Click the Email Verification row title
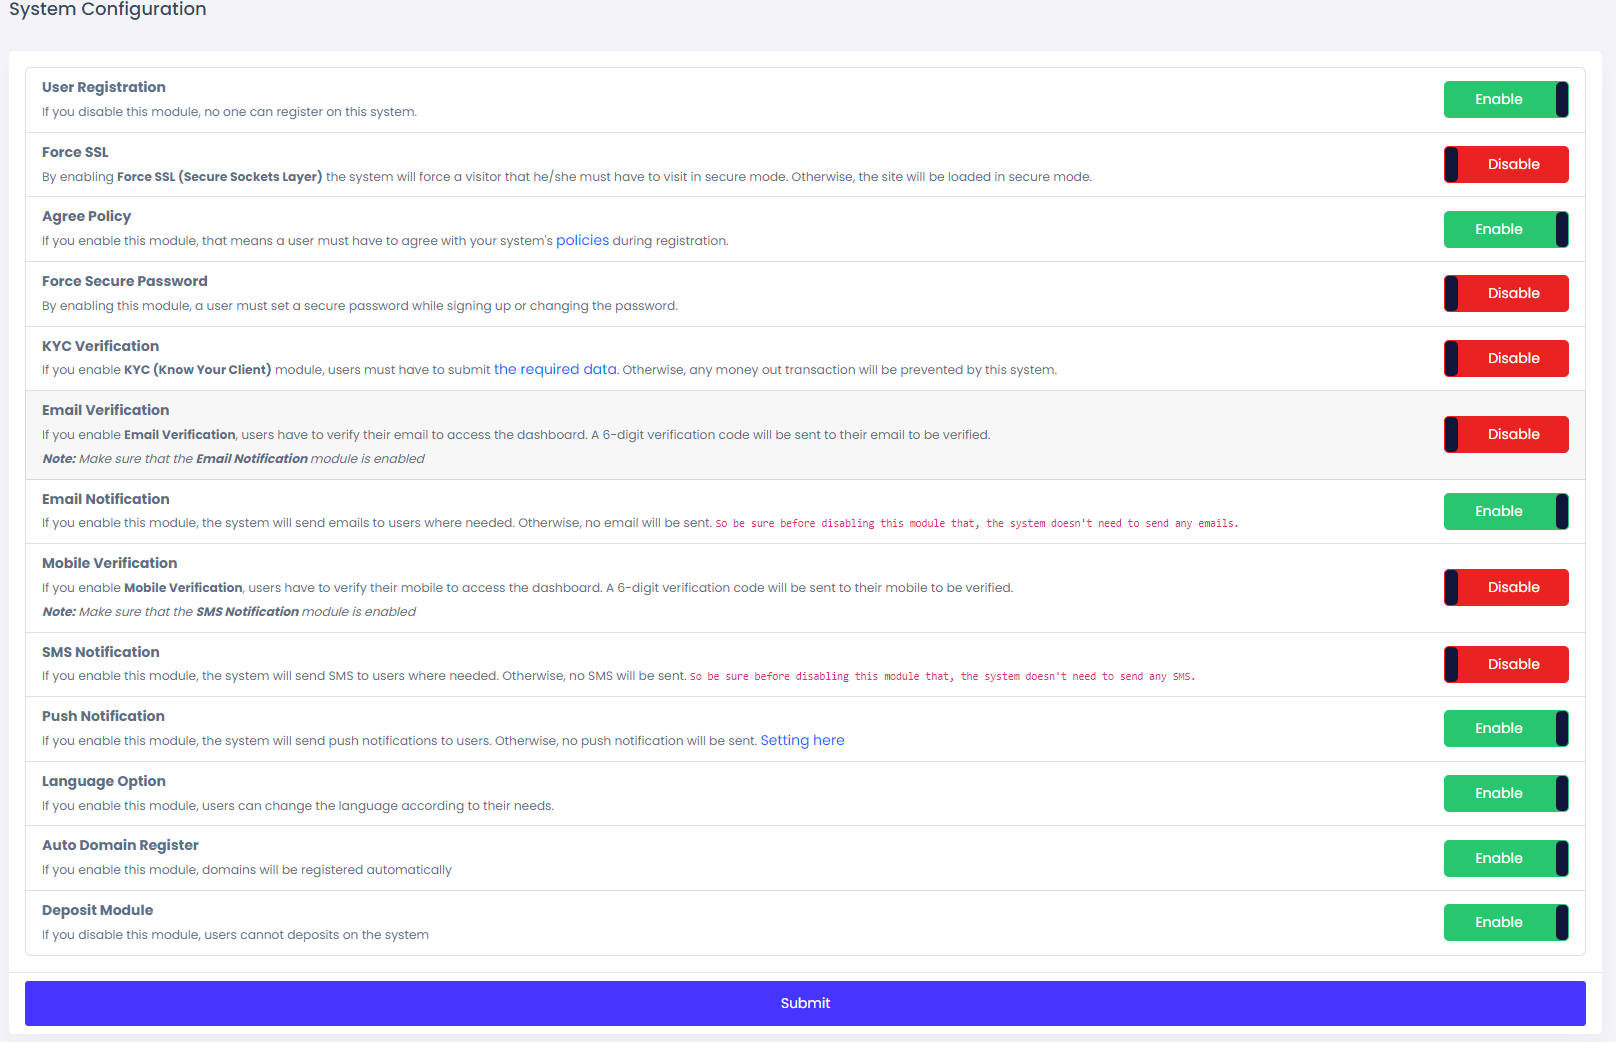This screenshot has width=1616, height=1042. (106, 410)
